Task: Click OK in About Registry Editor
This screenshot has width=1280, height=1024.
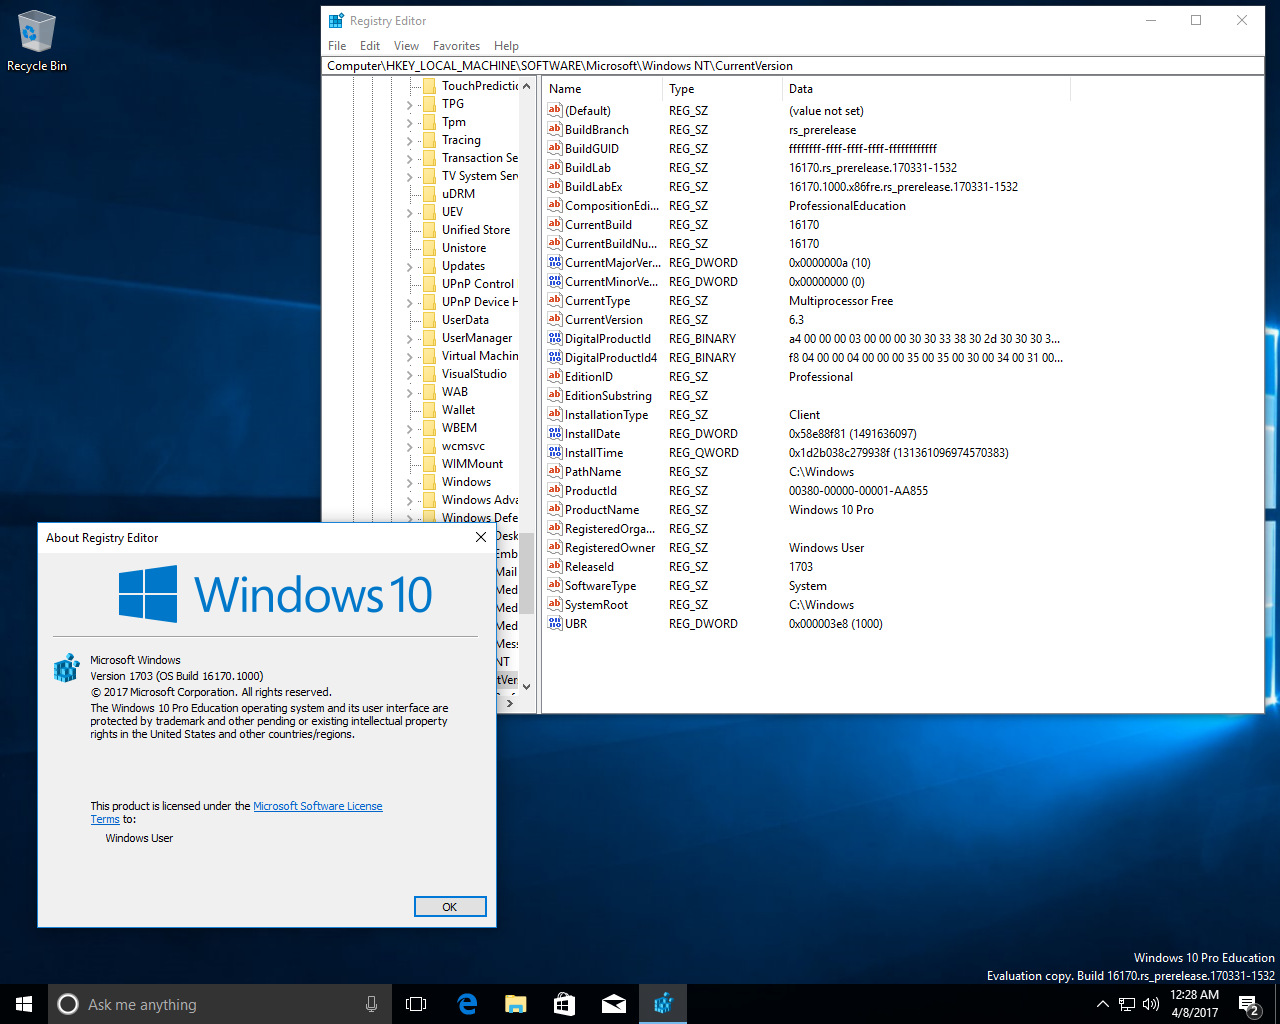Action: point(450,906)
